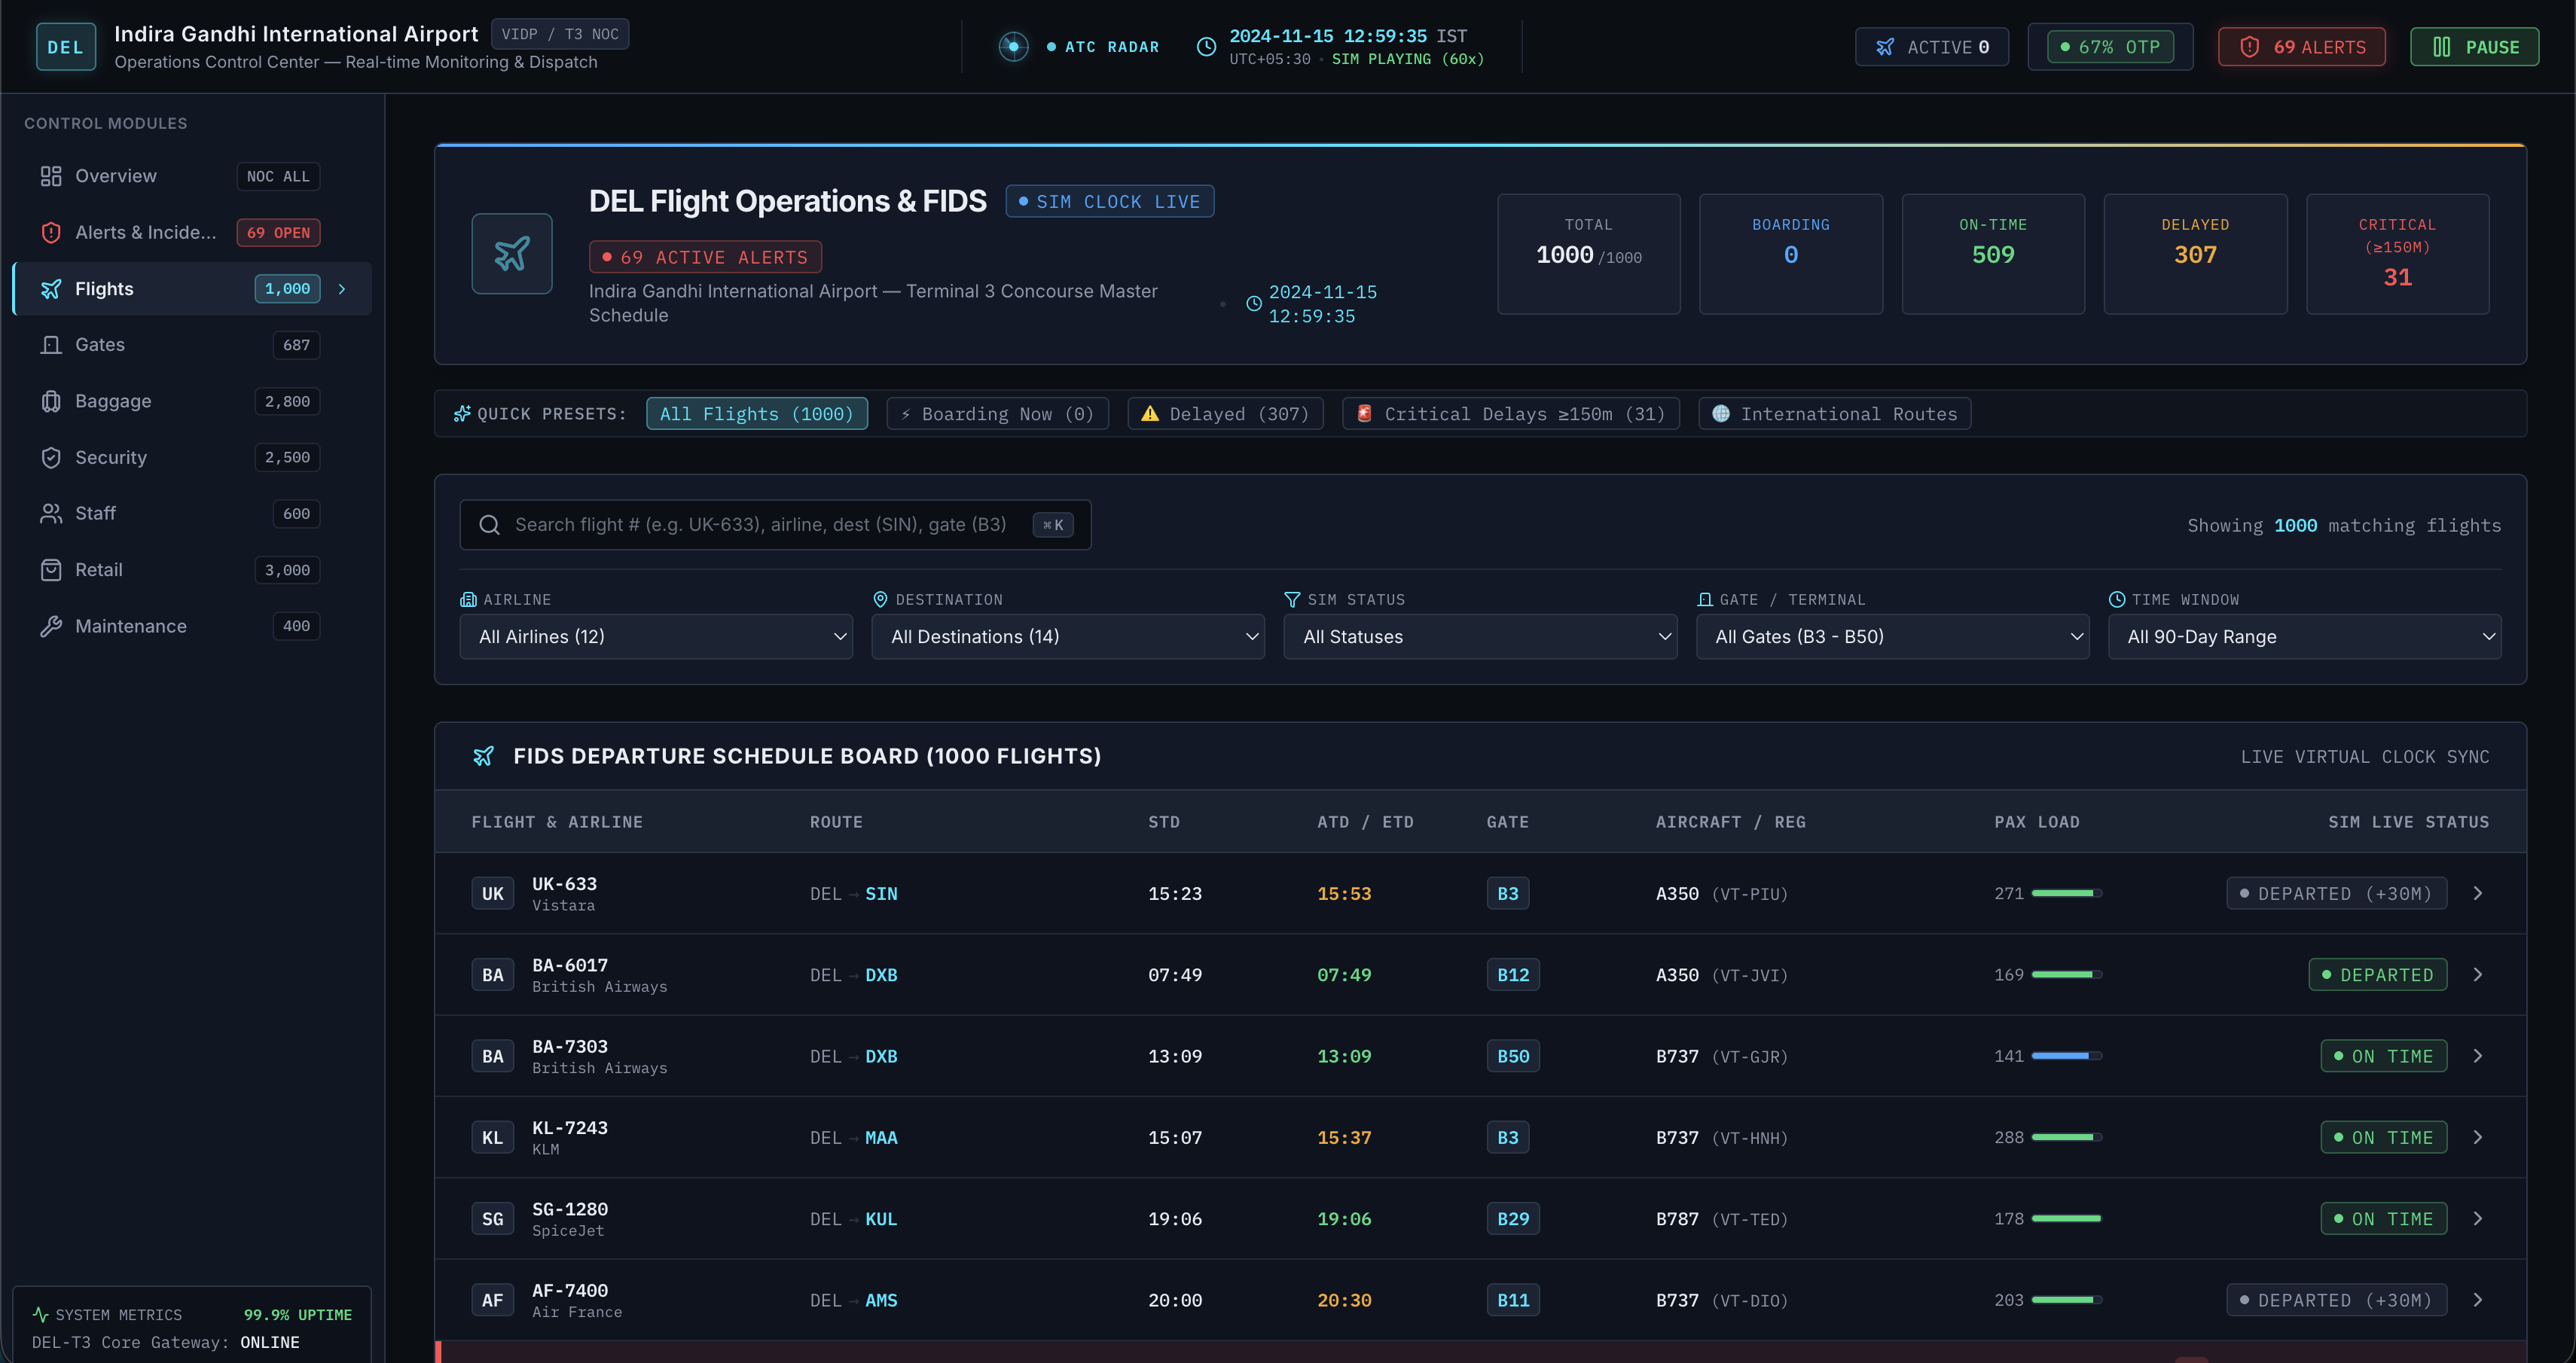Click the 69 ALERTS button in header

(2302, 47)
